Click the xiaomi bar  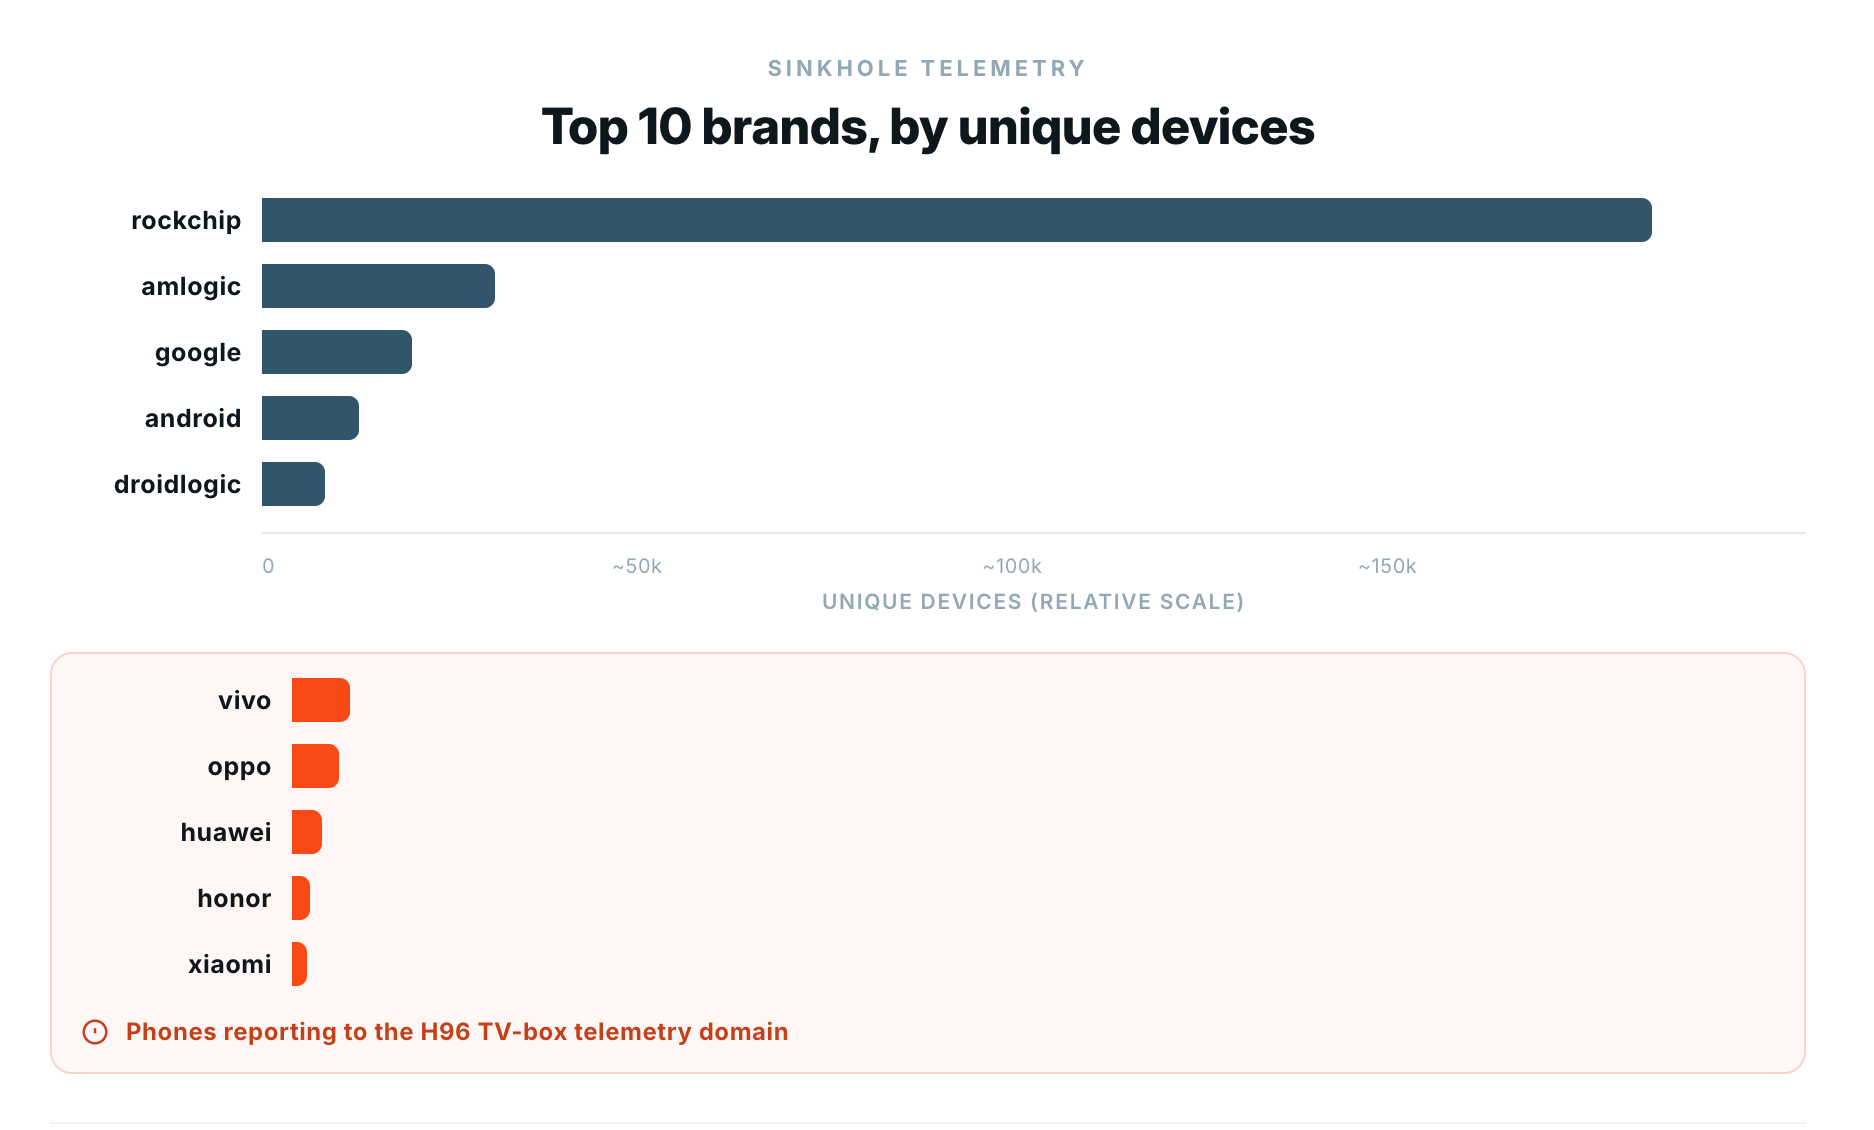pos(299,964)
